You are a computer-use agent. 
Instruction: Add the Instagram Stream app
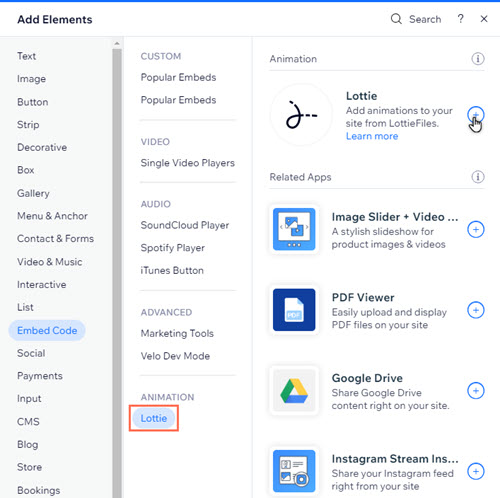476,471
